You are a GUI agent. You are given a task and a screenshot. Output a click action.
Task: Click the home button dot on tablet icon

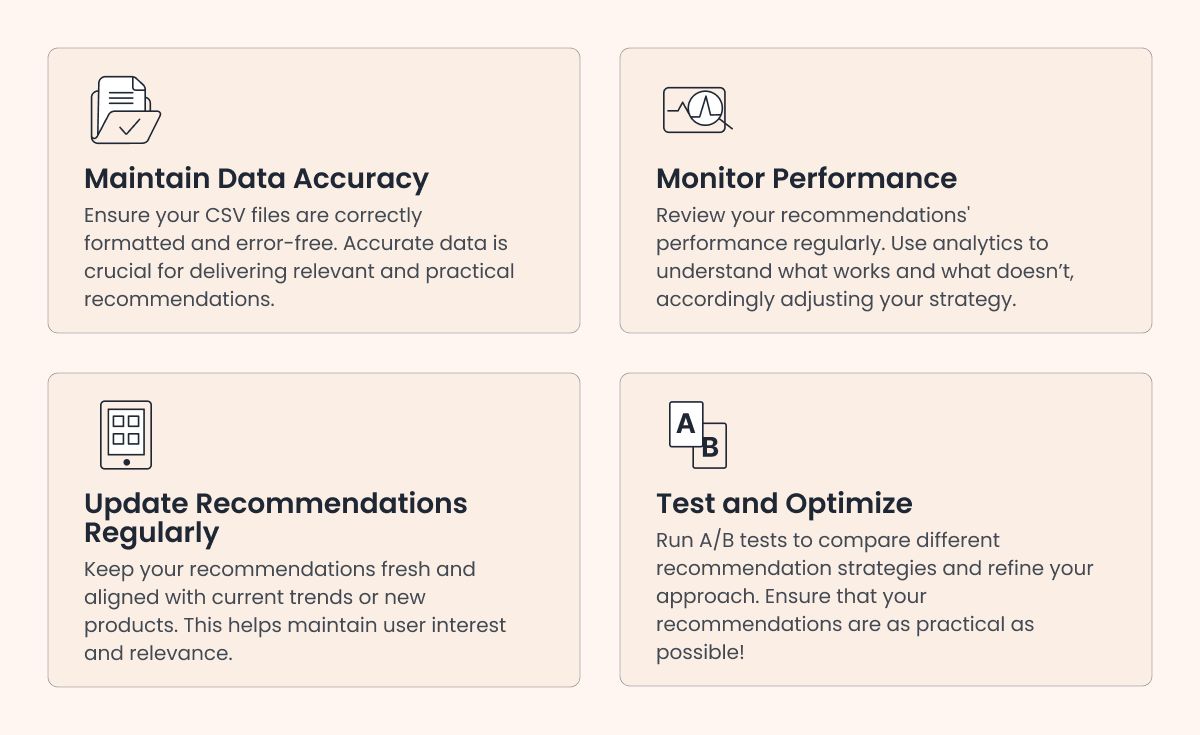[x=126, y=462]
